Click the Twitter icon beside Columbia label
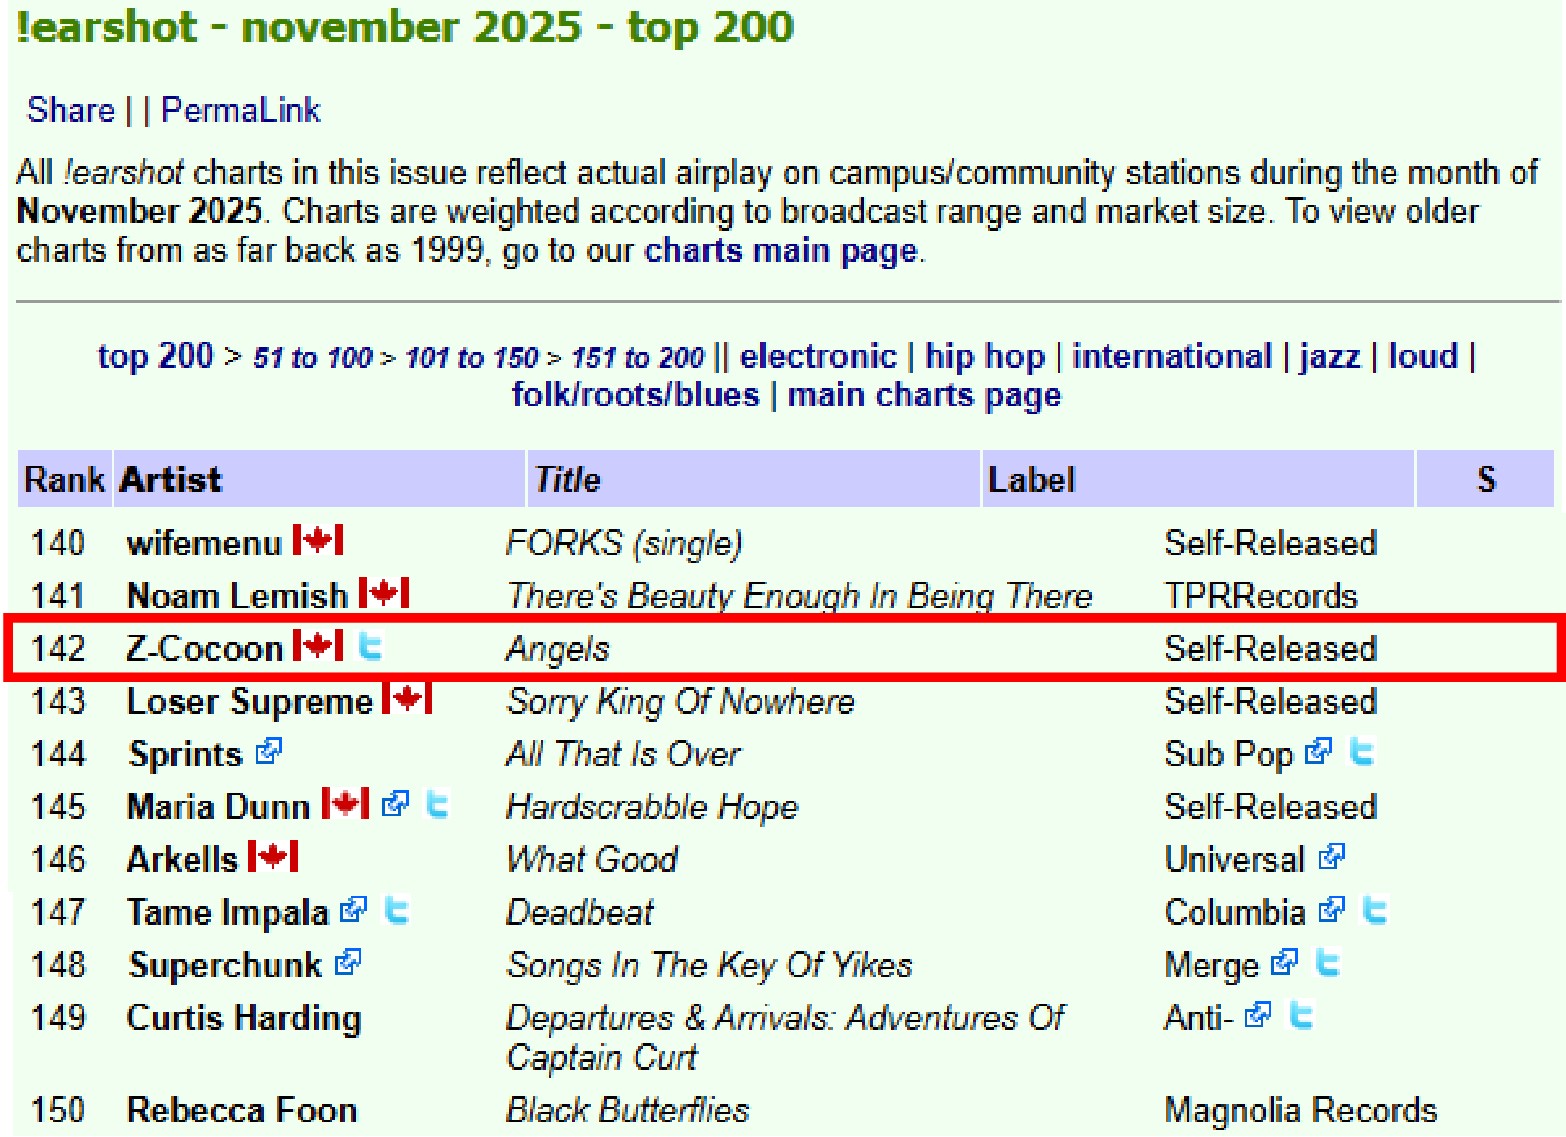The image size is (1566, 1137). tap(1375, 911)
